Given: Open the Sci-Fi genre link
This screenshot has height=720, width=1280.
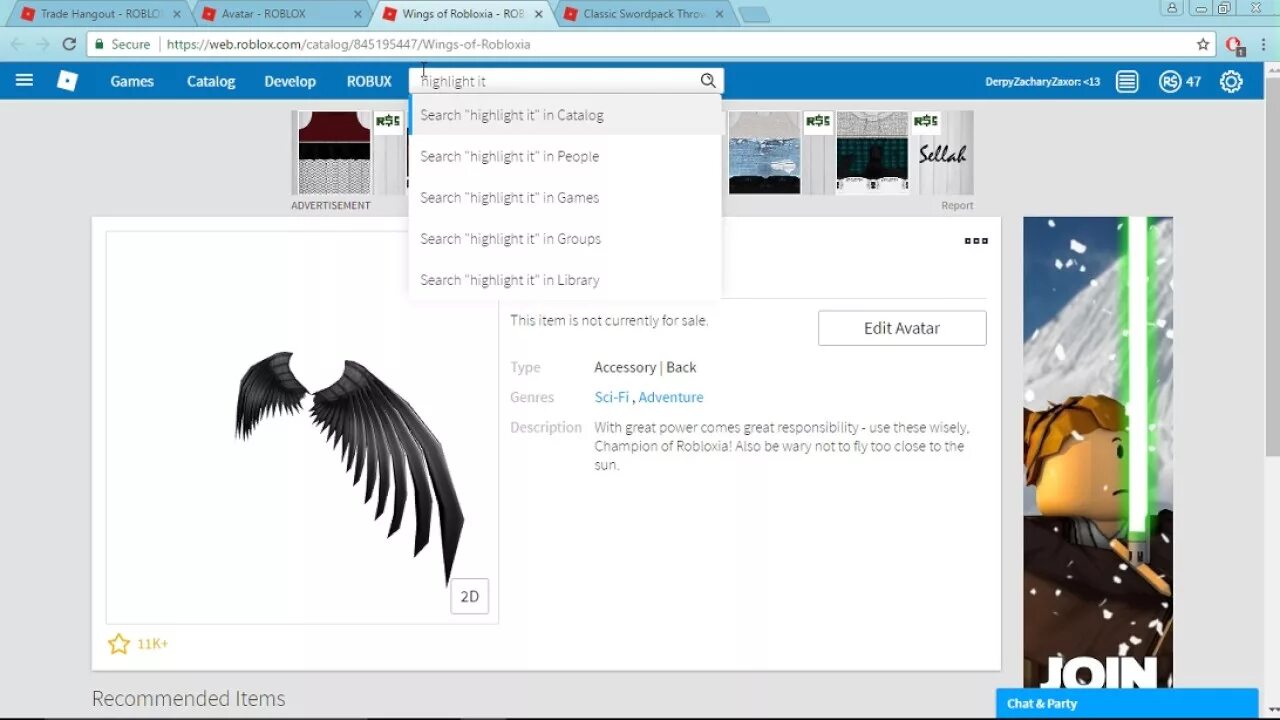Looking at the screenshot, I should tap(612, 397).
